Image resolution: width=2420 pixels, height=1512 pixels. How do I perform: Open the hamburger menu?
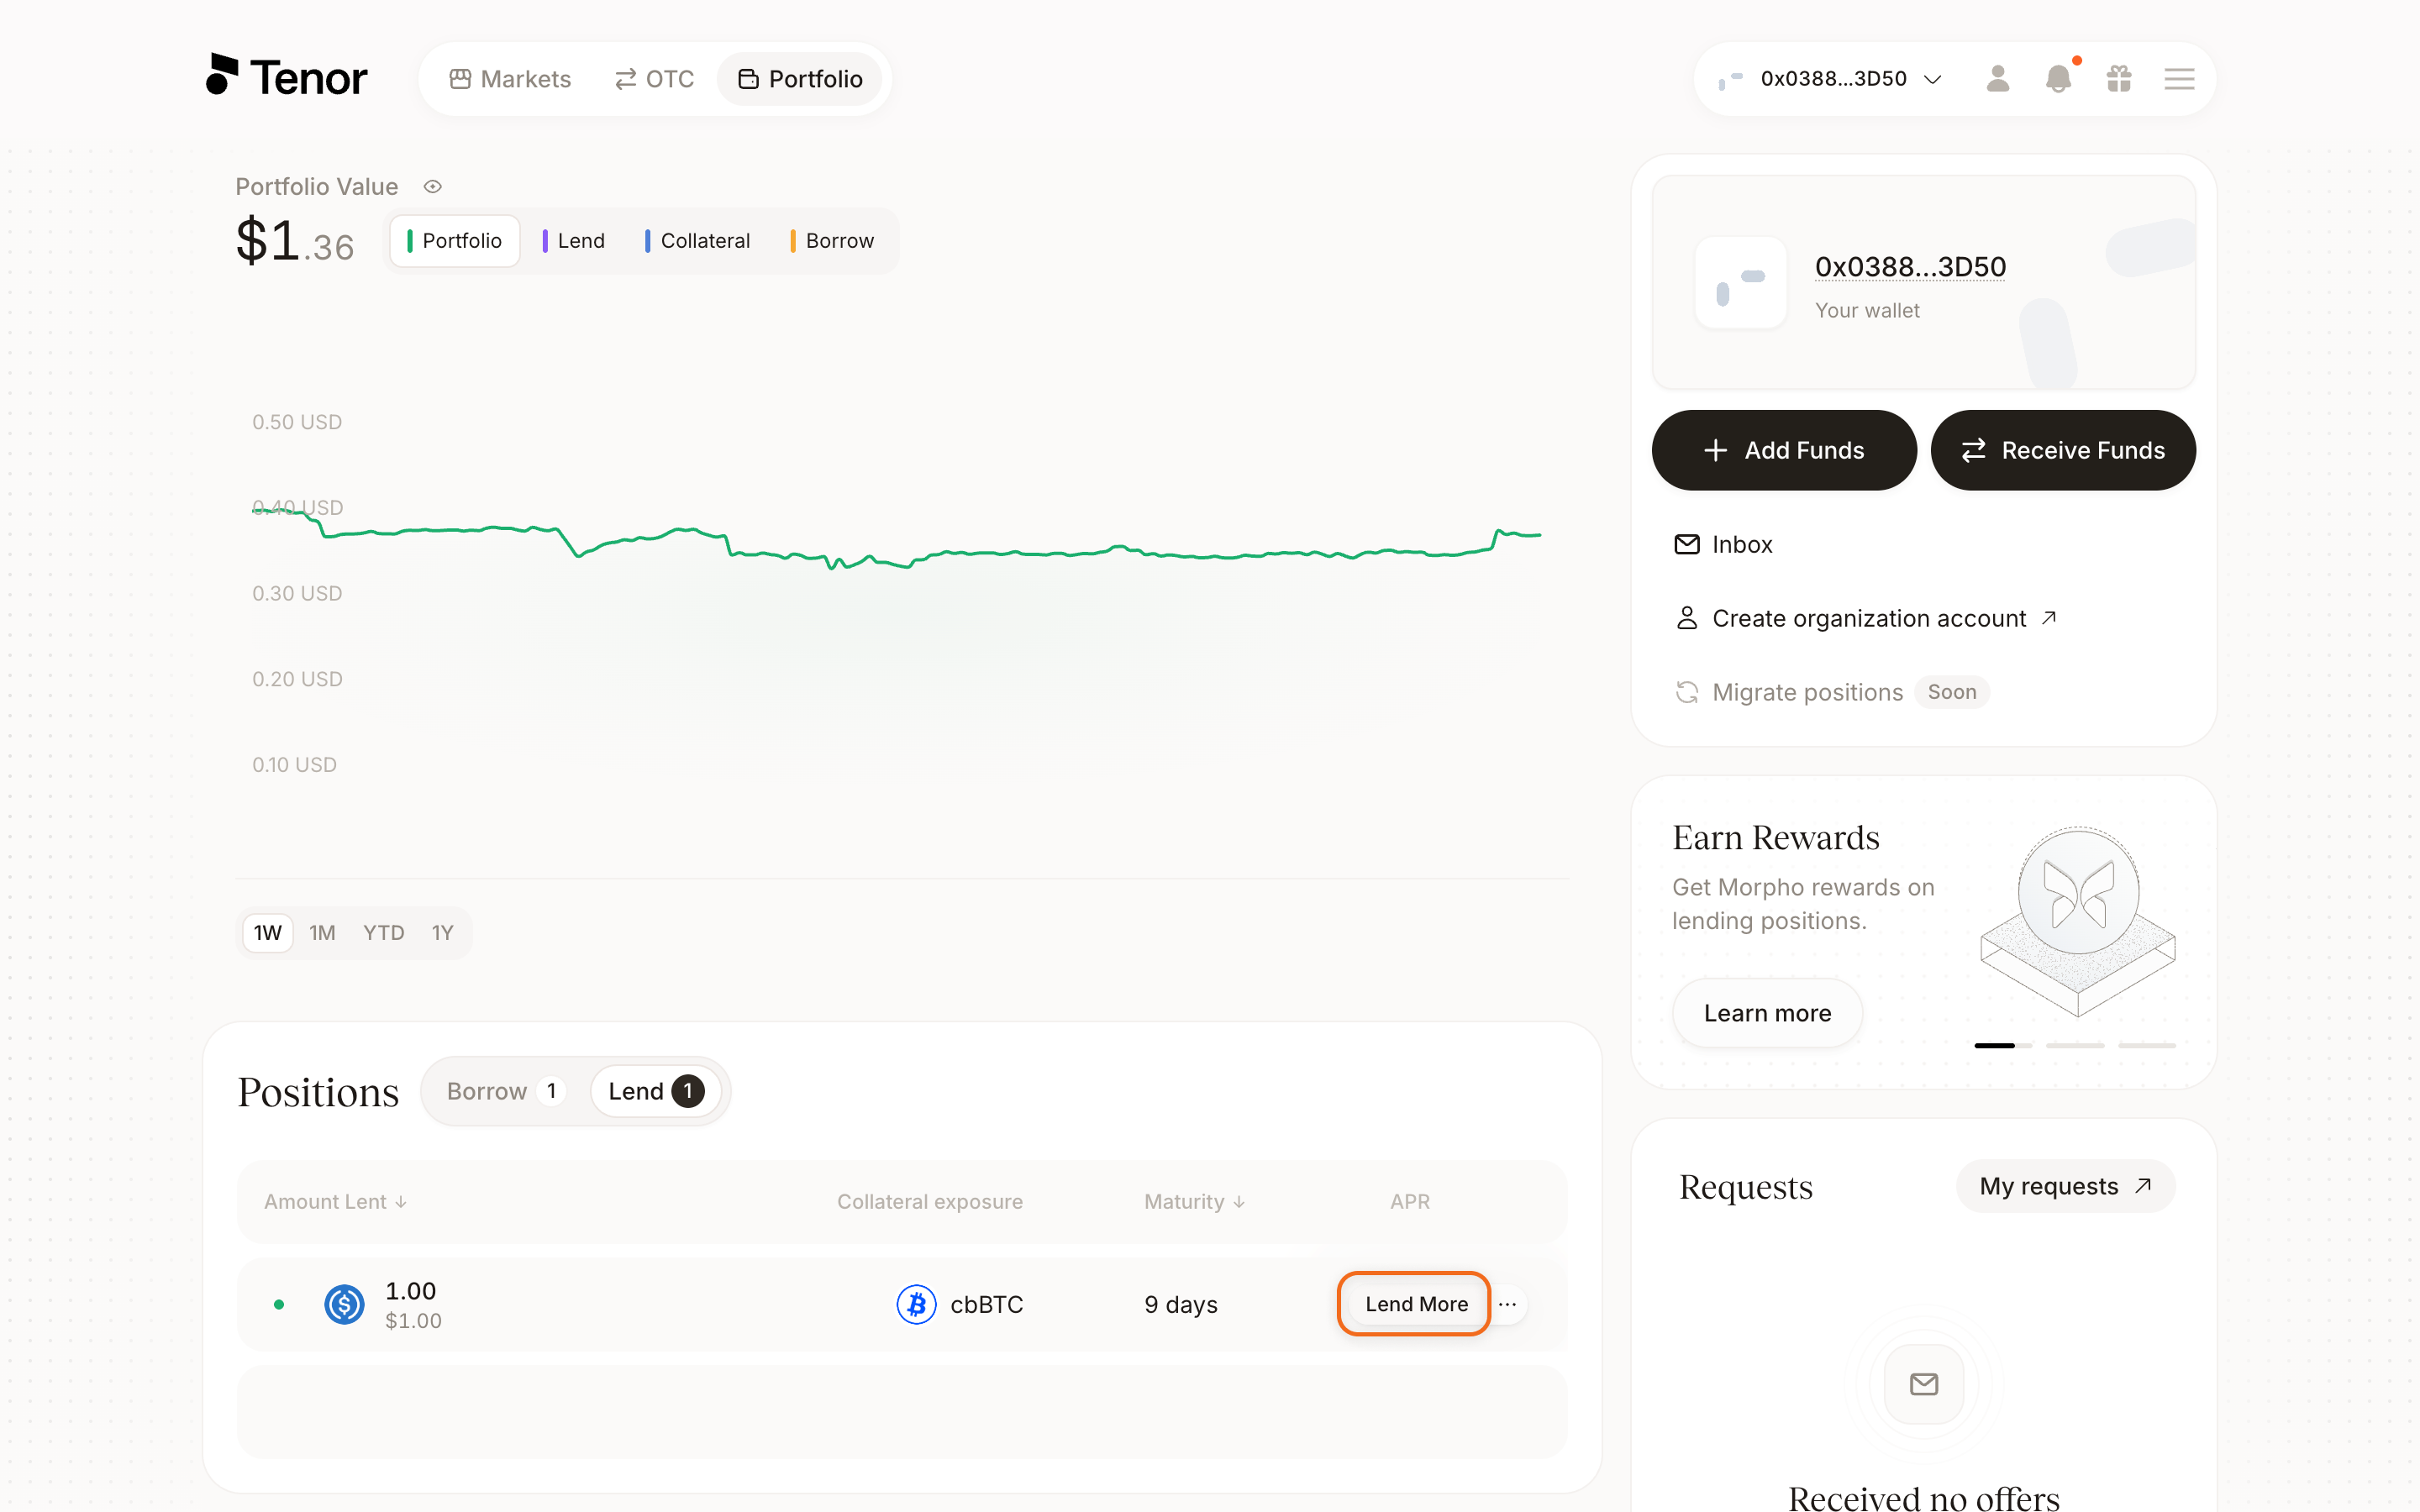[x=2180, y=79]
